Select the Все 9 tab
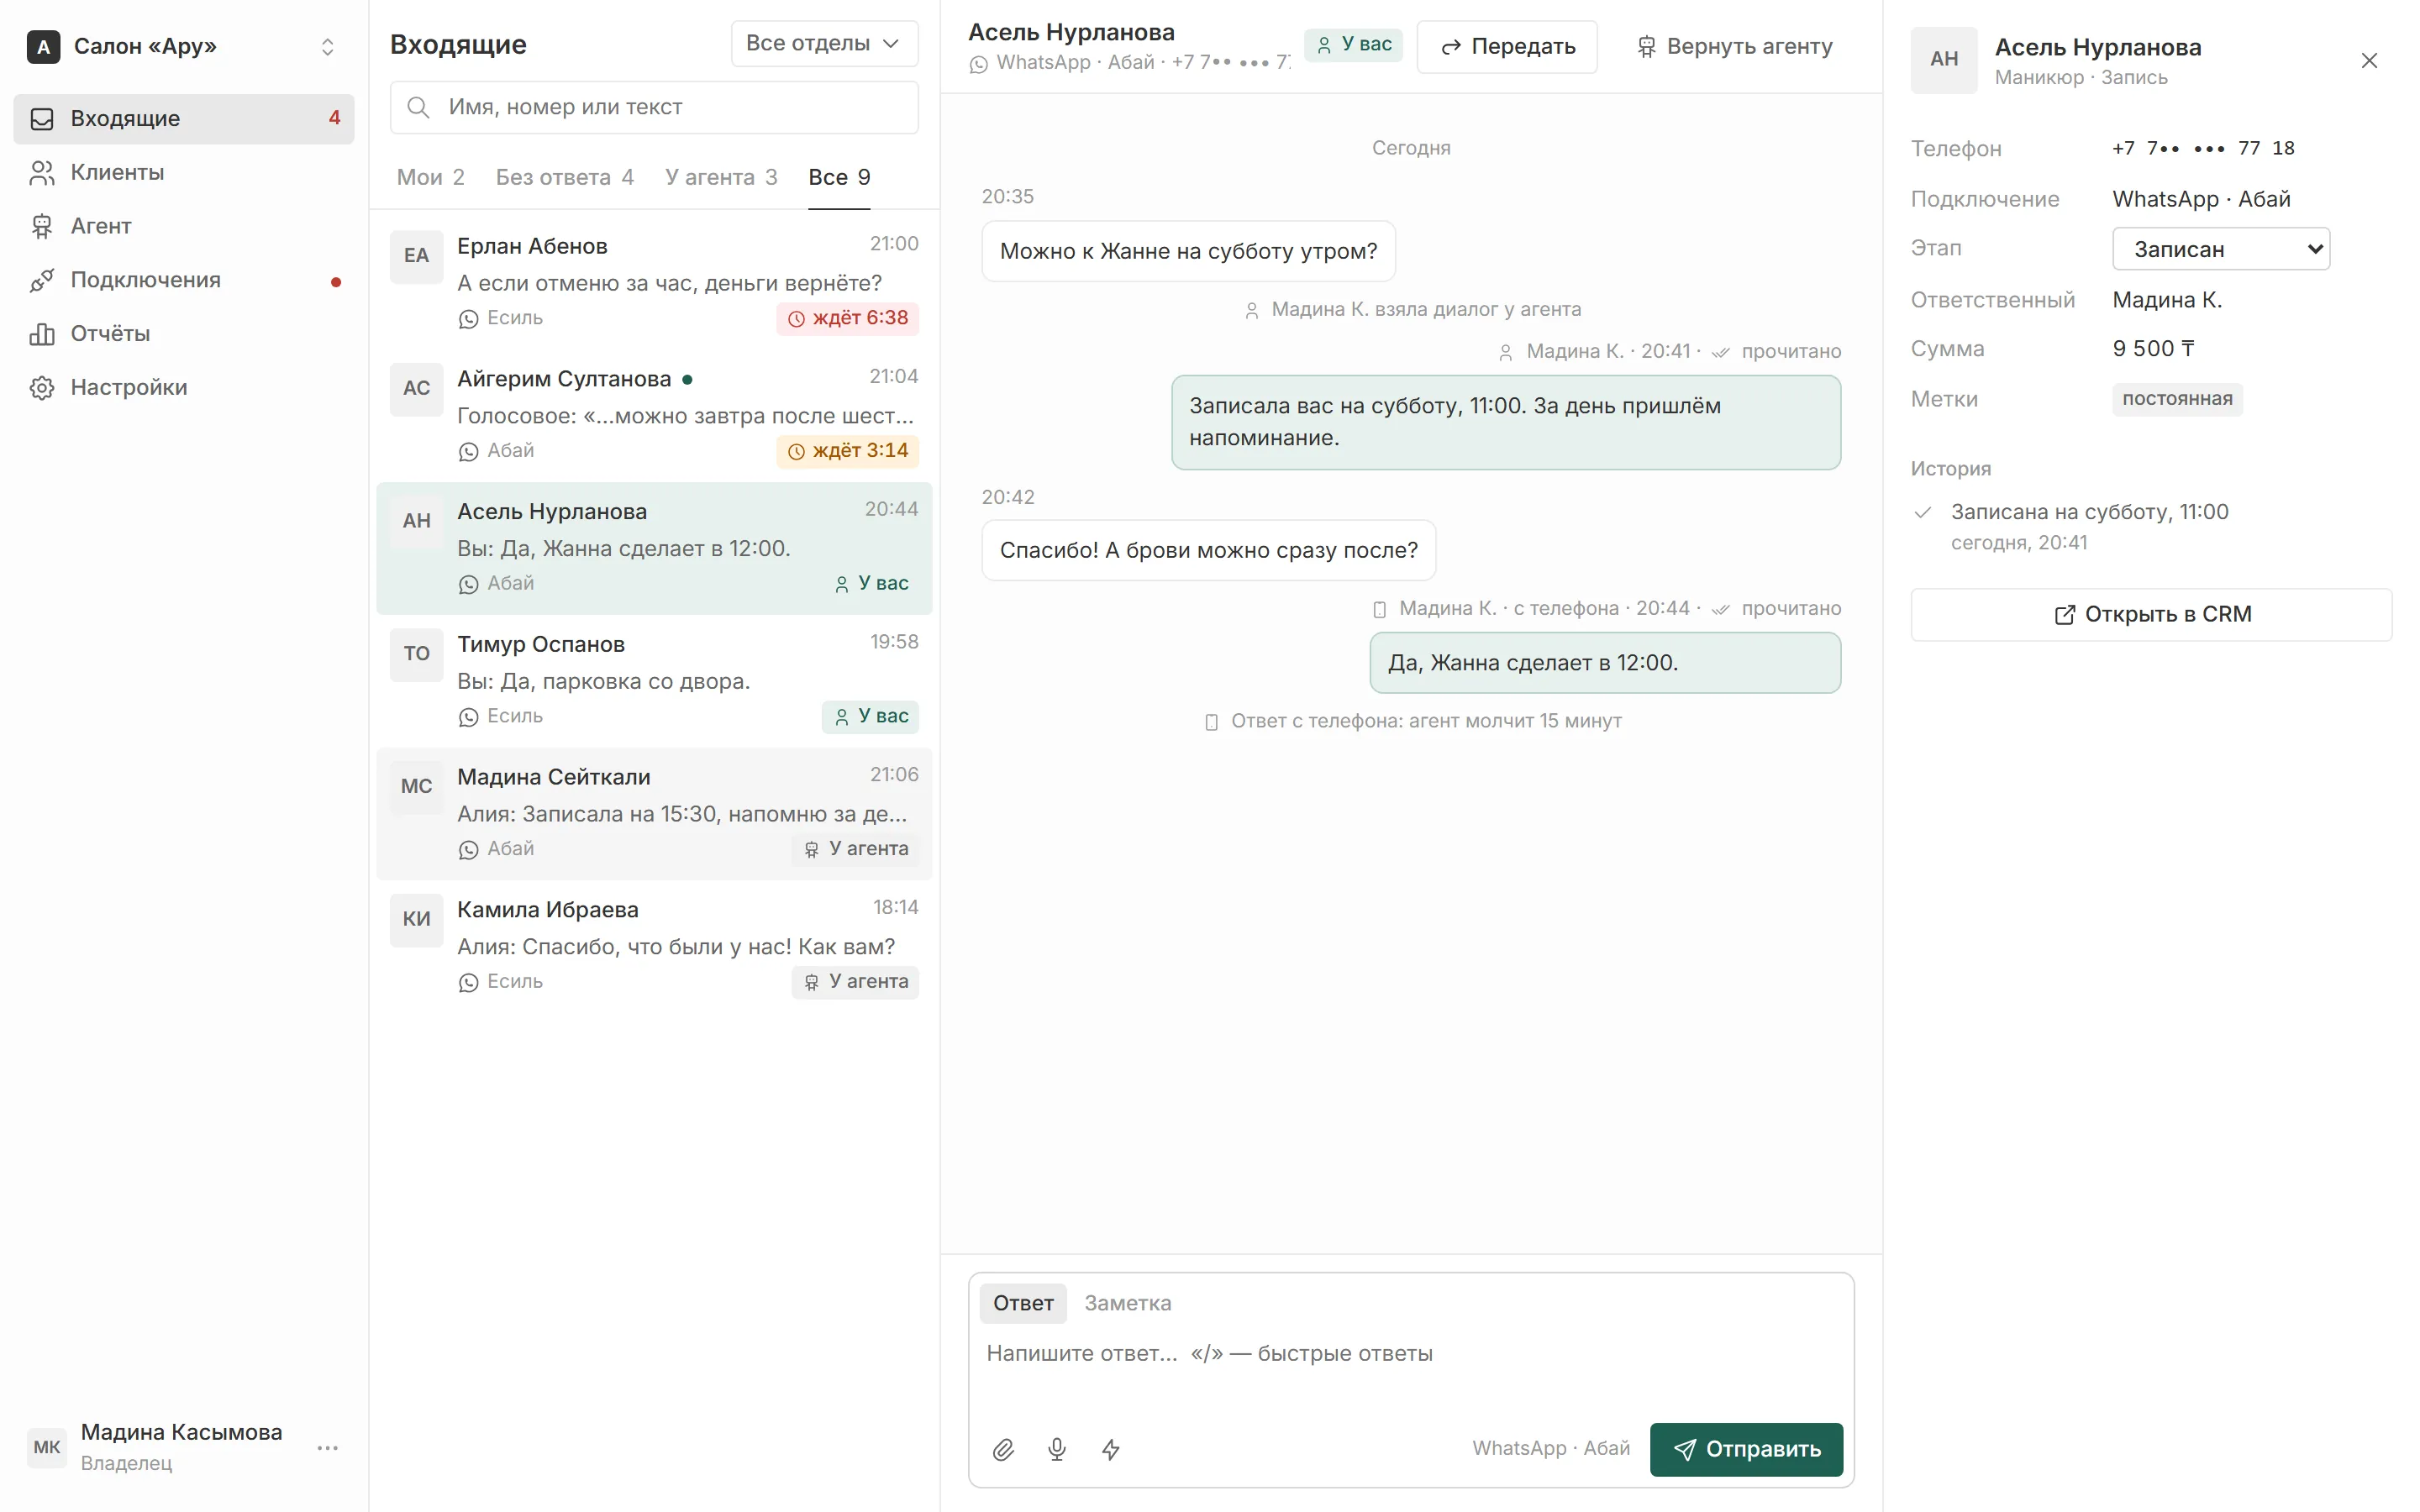2420x1512 pixels. [x=839, y=177]
